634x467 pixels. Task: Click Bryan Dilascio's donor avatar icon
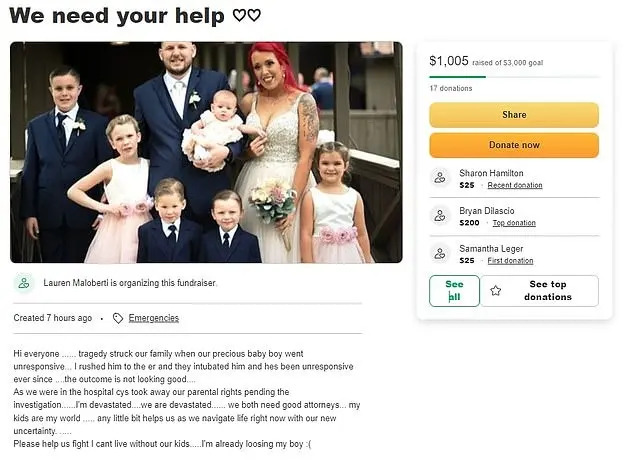coord(440,216)
